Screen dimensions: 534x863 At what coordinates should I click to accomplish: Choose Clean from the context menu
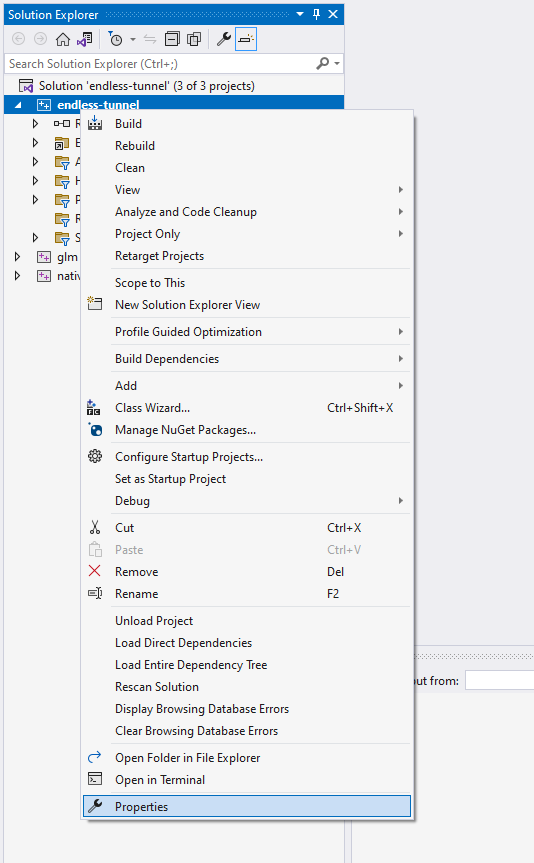pos(247,168)
